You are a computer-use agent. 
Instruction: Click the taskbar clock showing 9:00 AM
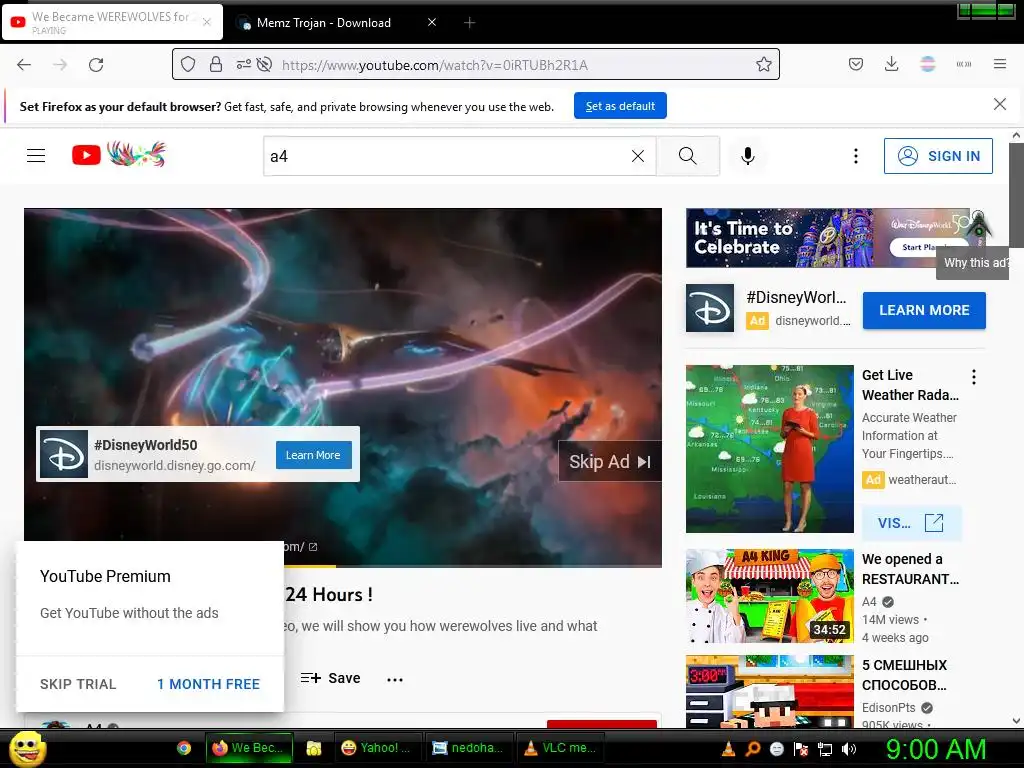935,750
